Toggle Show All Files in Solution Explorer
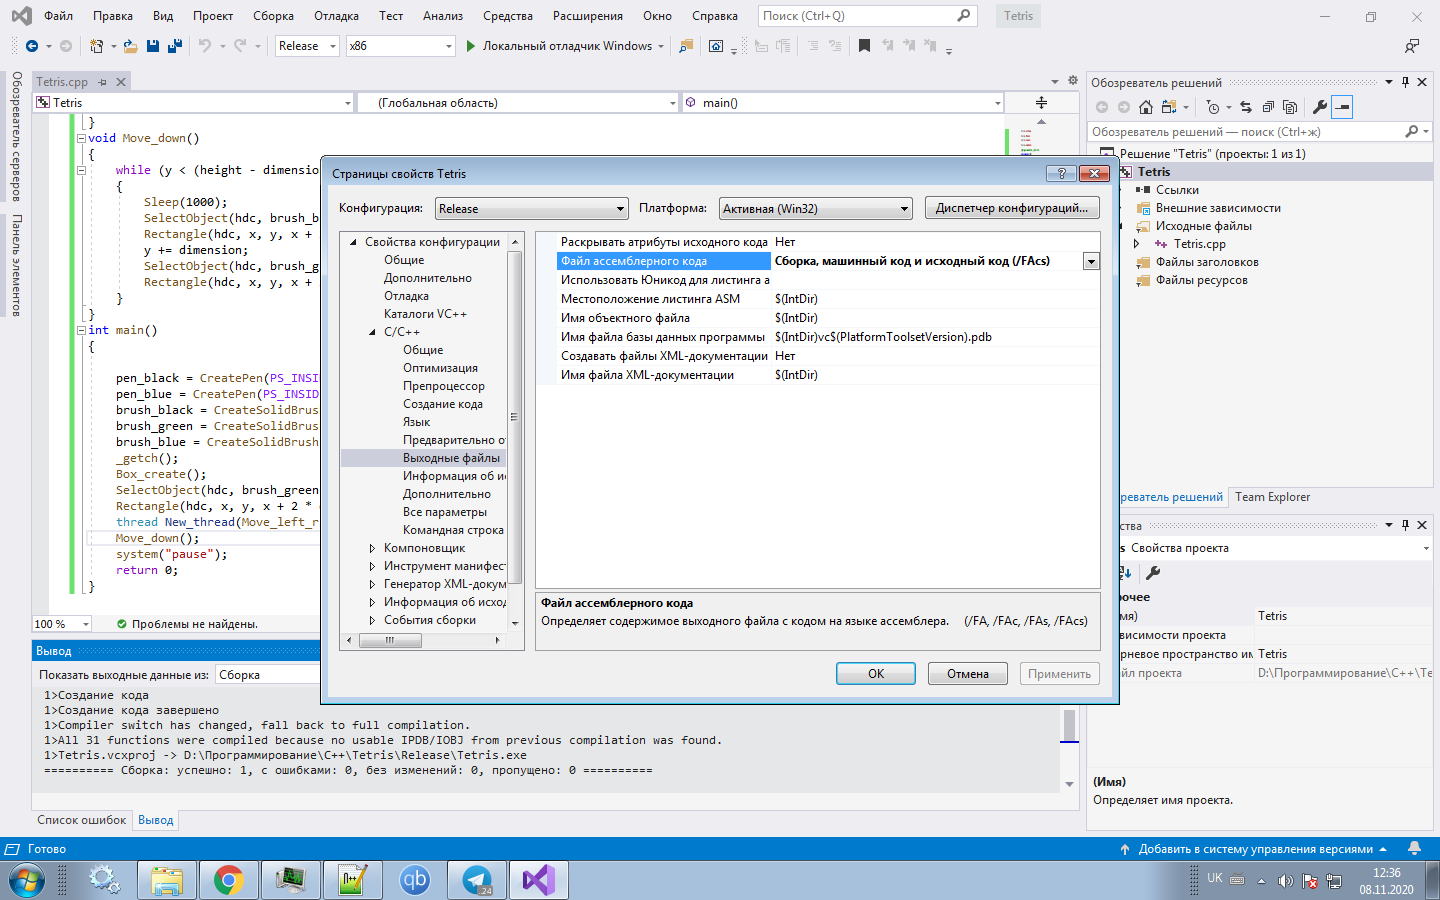 click(1290, 107)
